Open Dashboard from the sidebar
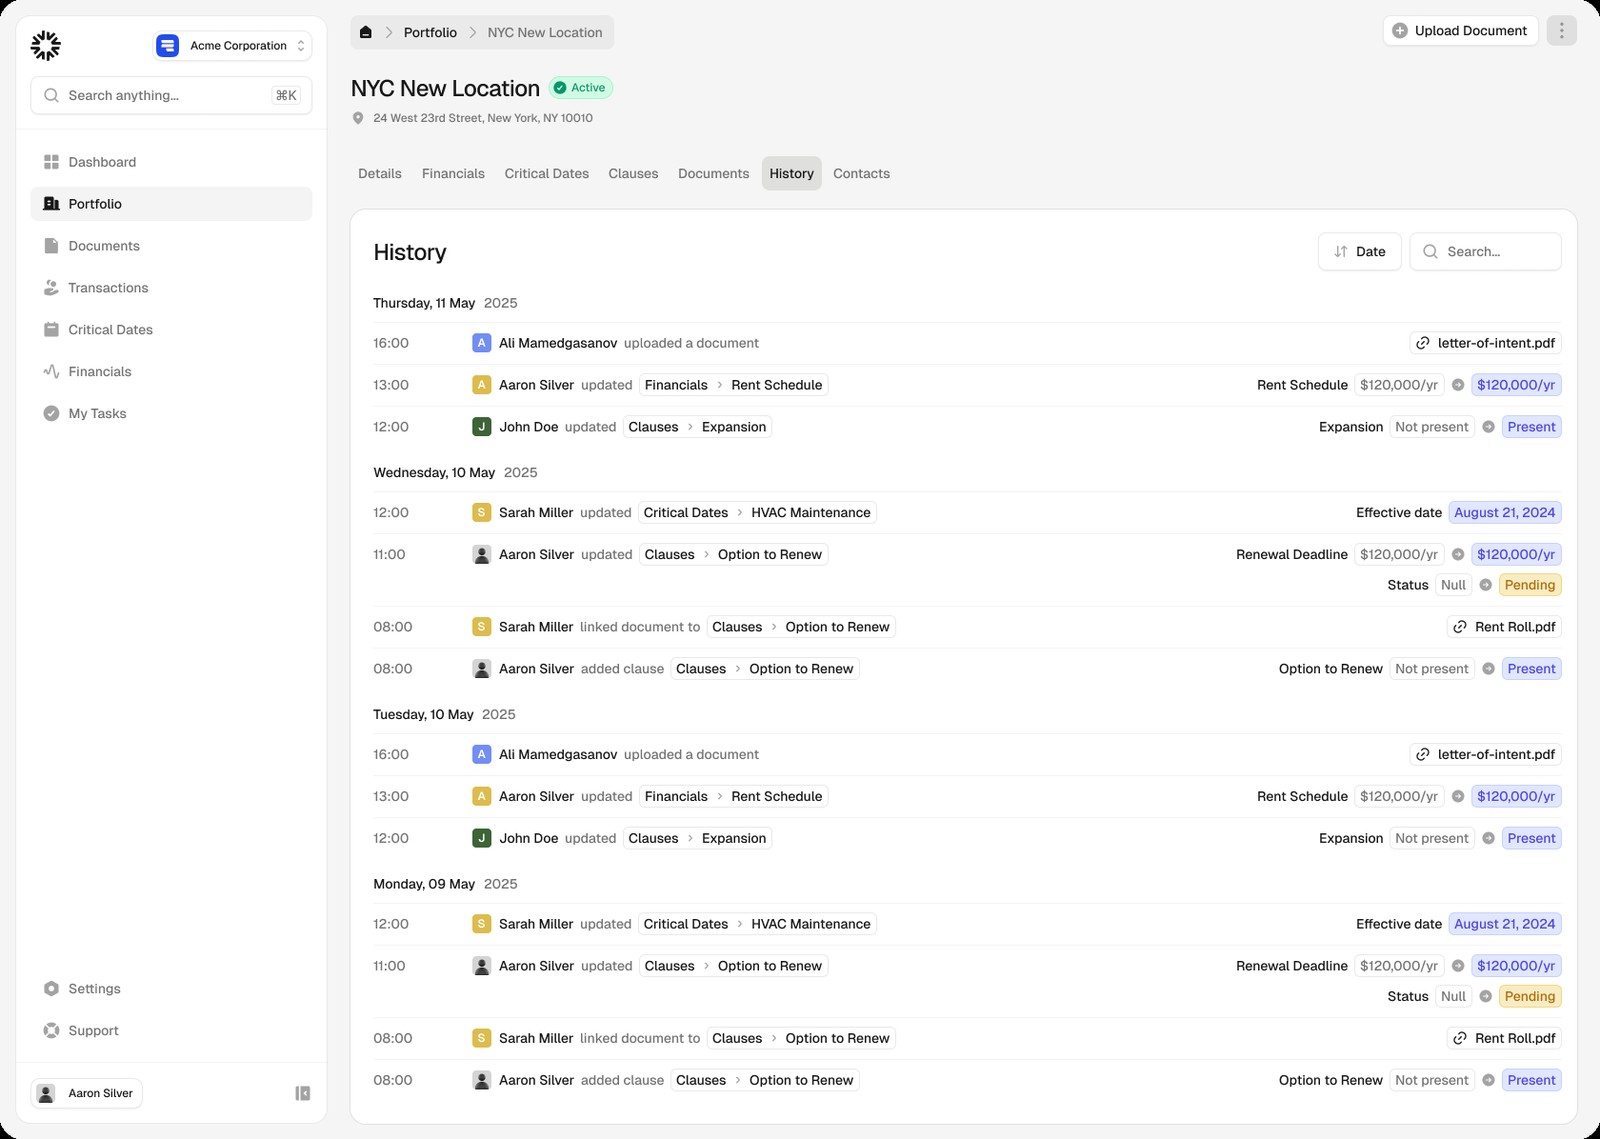 (171, 162)
